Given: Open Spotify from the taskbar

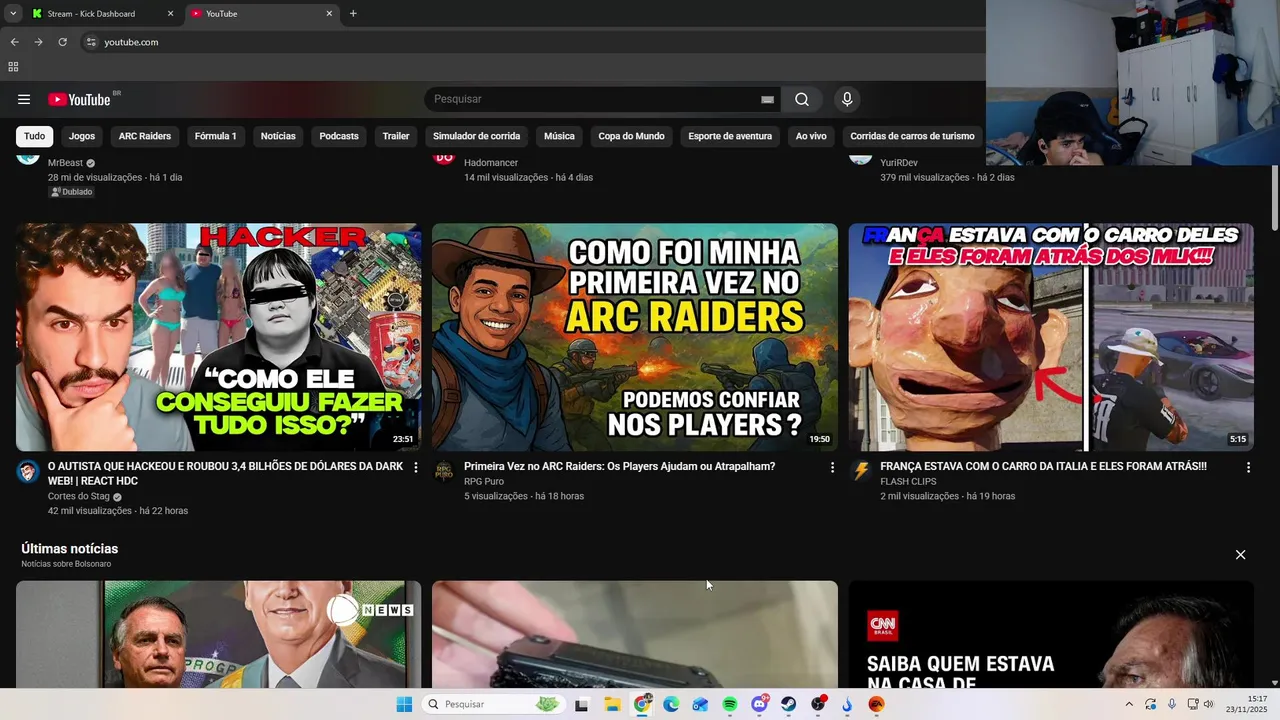Looking at the screenshot, I should pos(730,704).
